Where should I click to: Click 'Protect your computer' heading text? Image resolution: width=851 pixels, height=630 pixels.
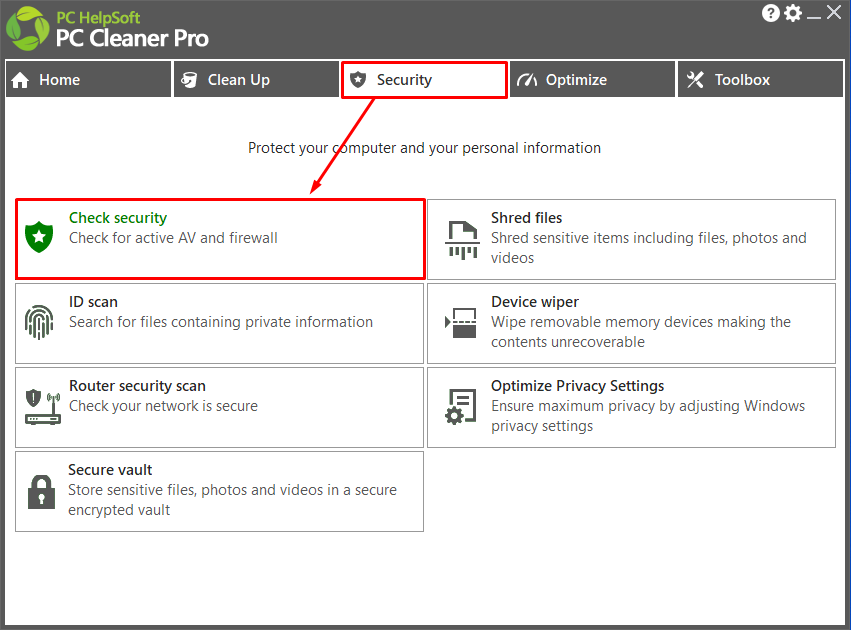point(424,148)
